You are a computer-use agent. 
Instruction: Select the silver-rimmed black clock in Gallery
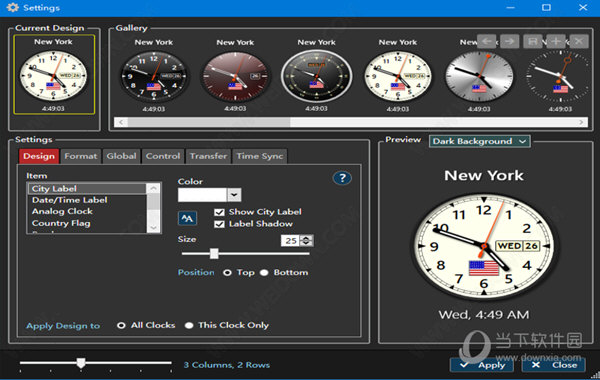[x=316, y=77]
